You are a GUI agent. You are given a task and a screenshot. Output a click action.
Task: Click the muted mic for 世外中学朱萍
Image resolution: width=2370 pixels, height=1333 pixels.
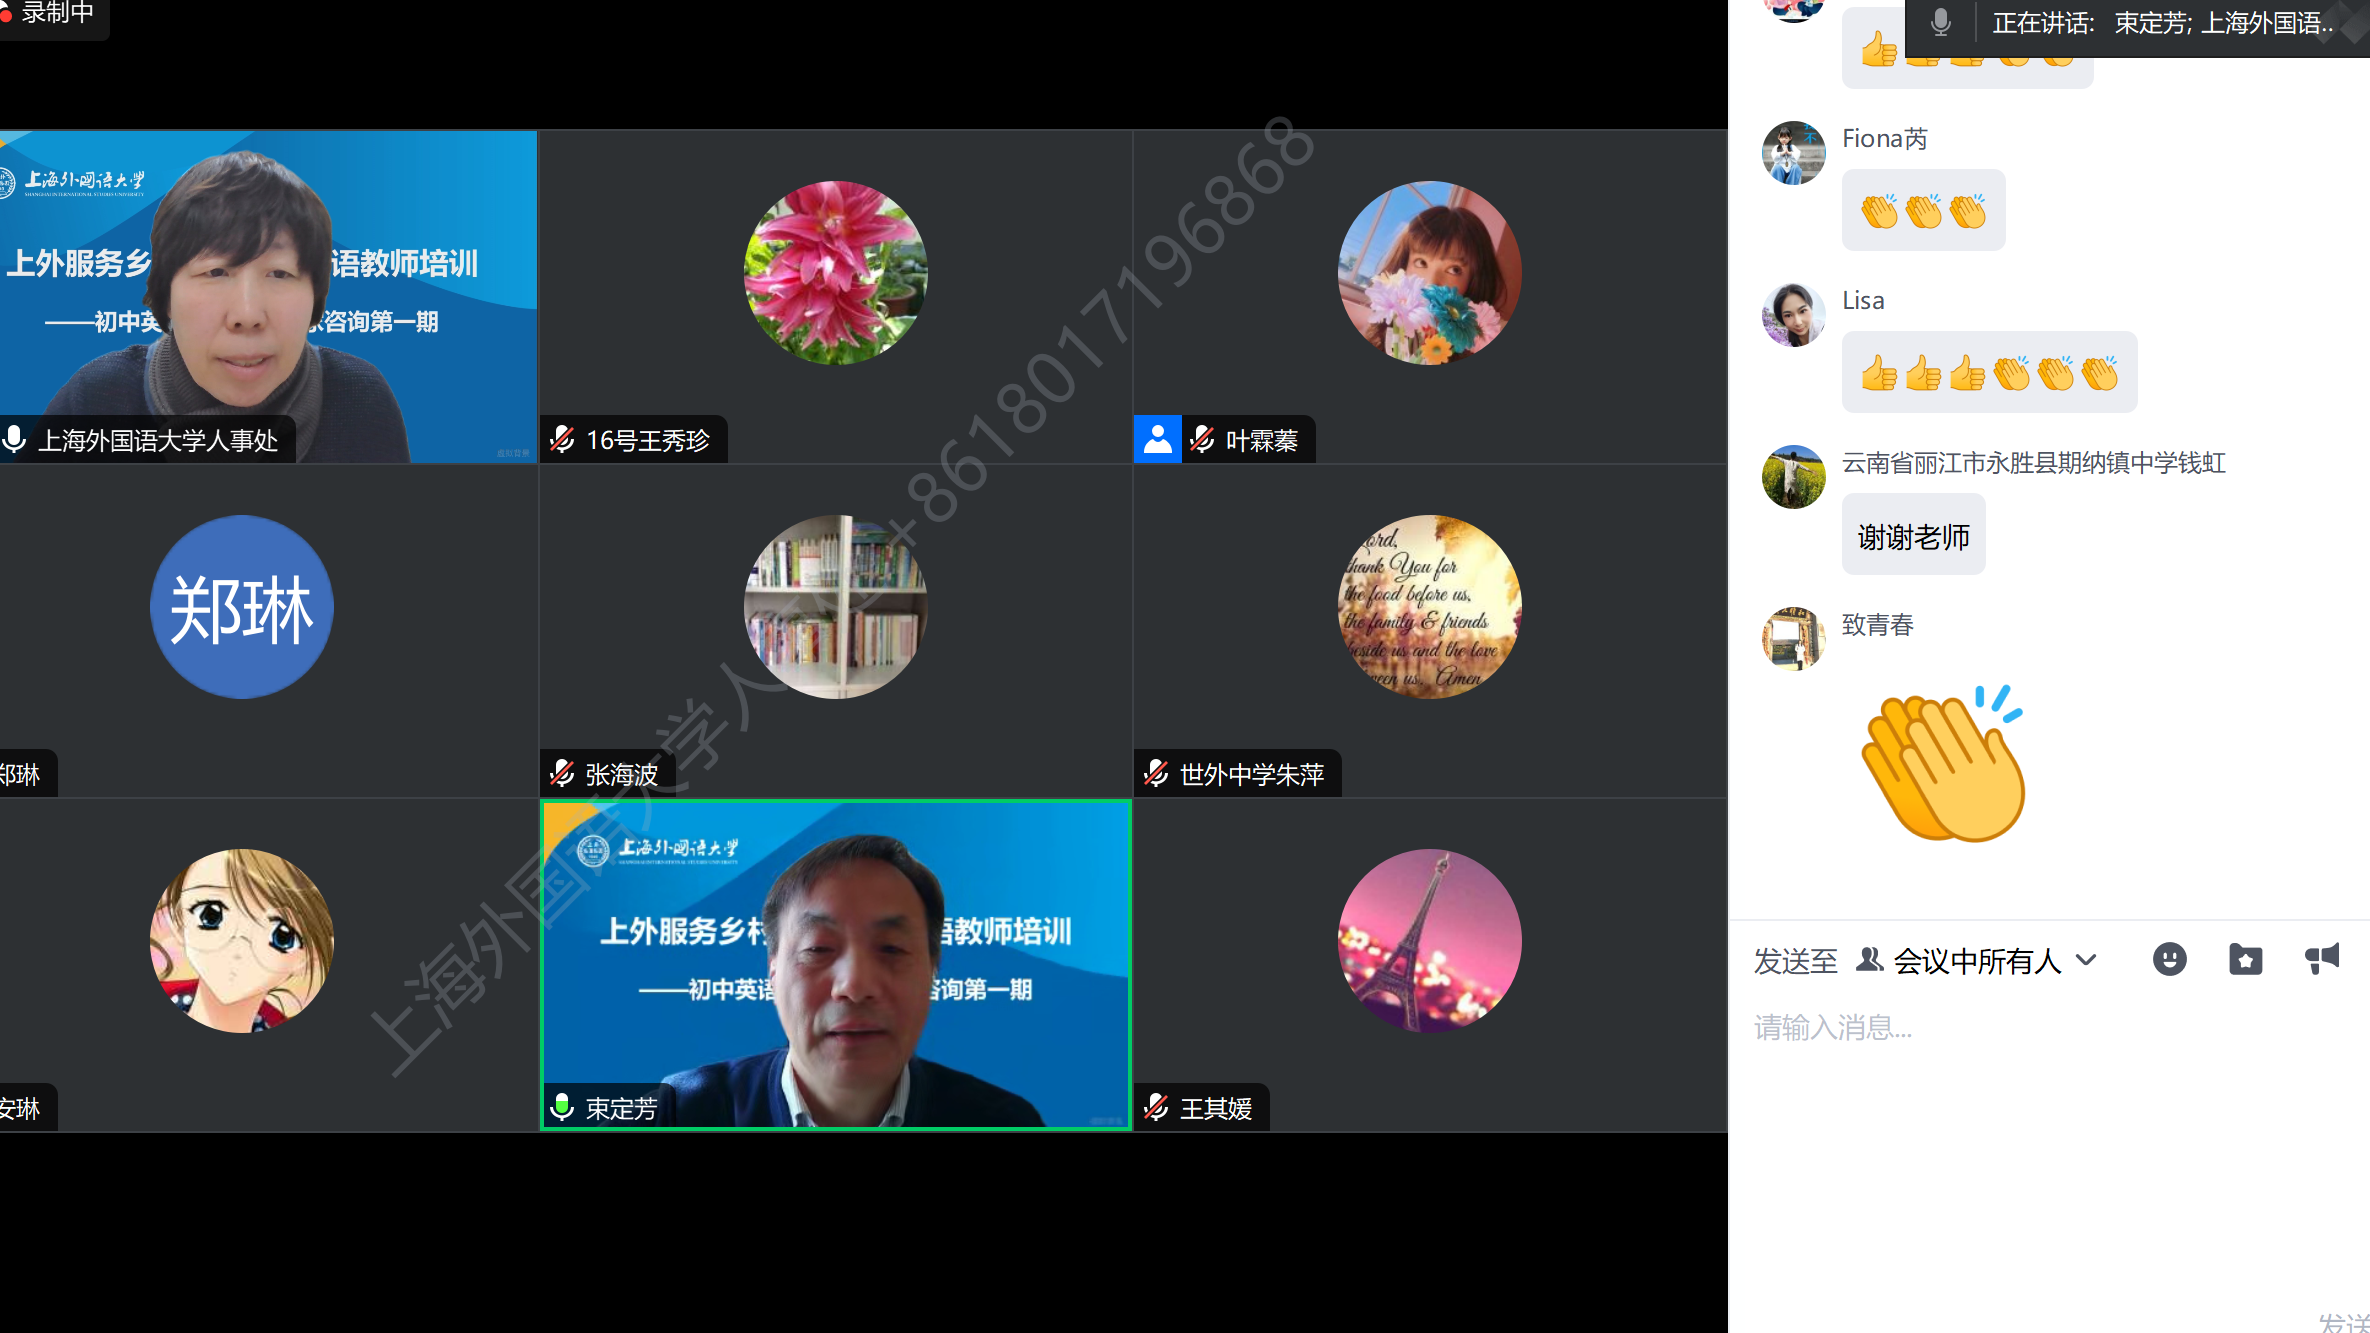pyautogui.click(x=1157, y=774)
